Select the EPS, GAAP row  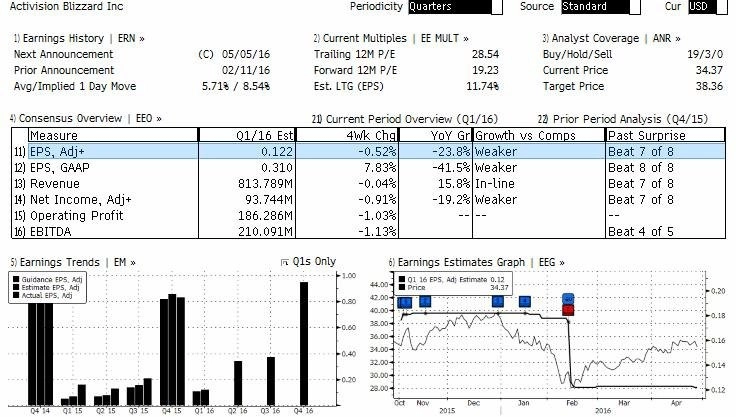[x=368, y=168]
